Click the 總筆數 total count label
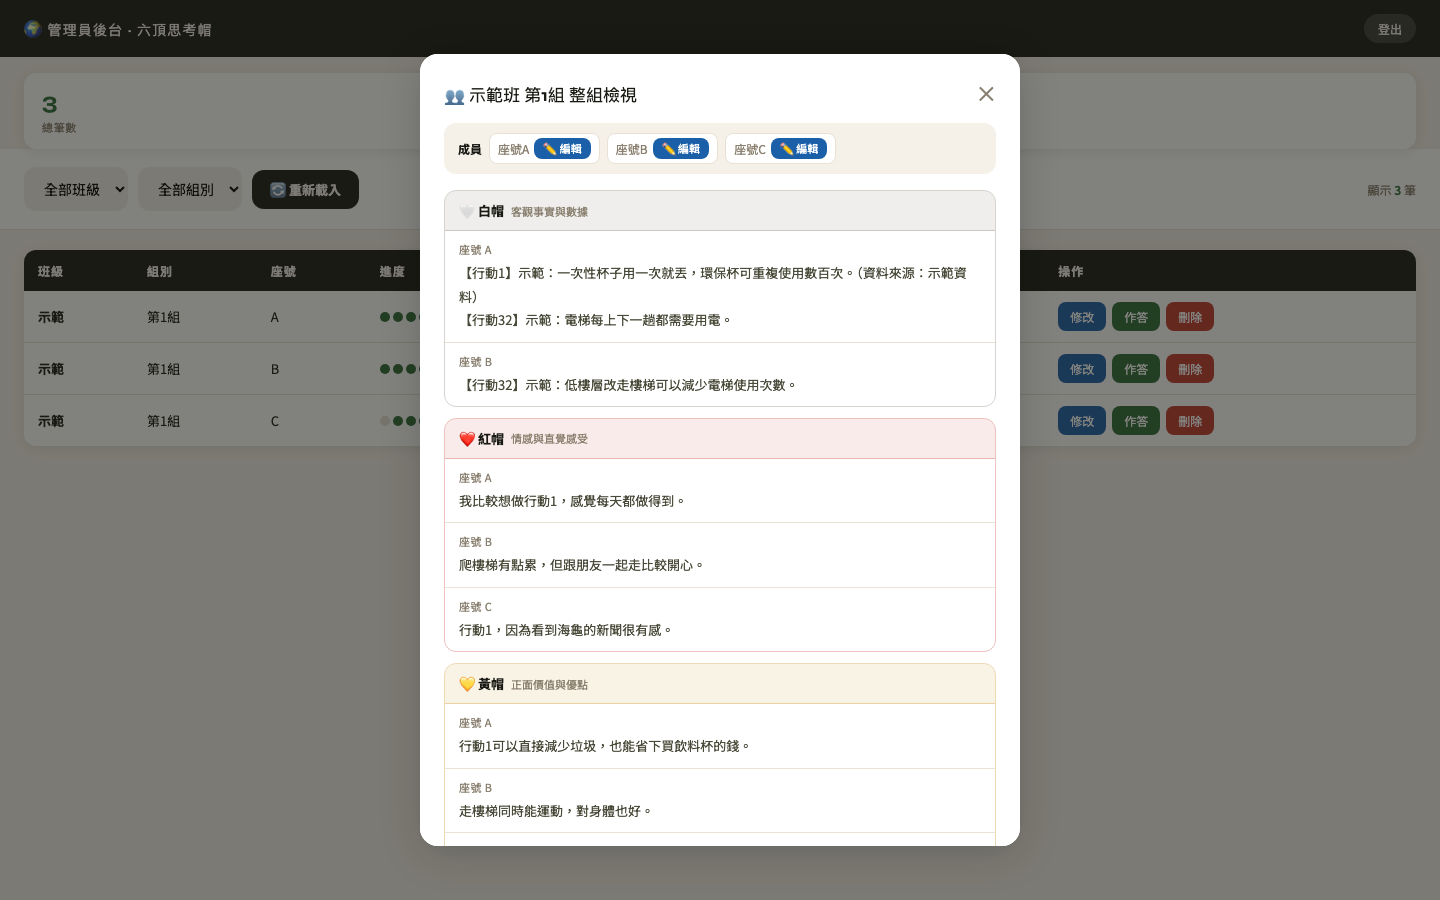This screenshot has height=900, width=1440. (59, 128)
